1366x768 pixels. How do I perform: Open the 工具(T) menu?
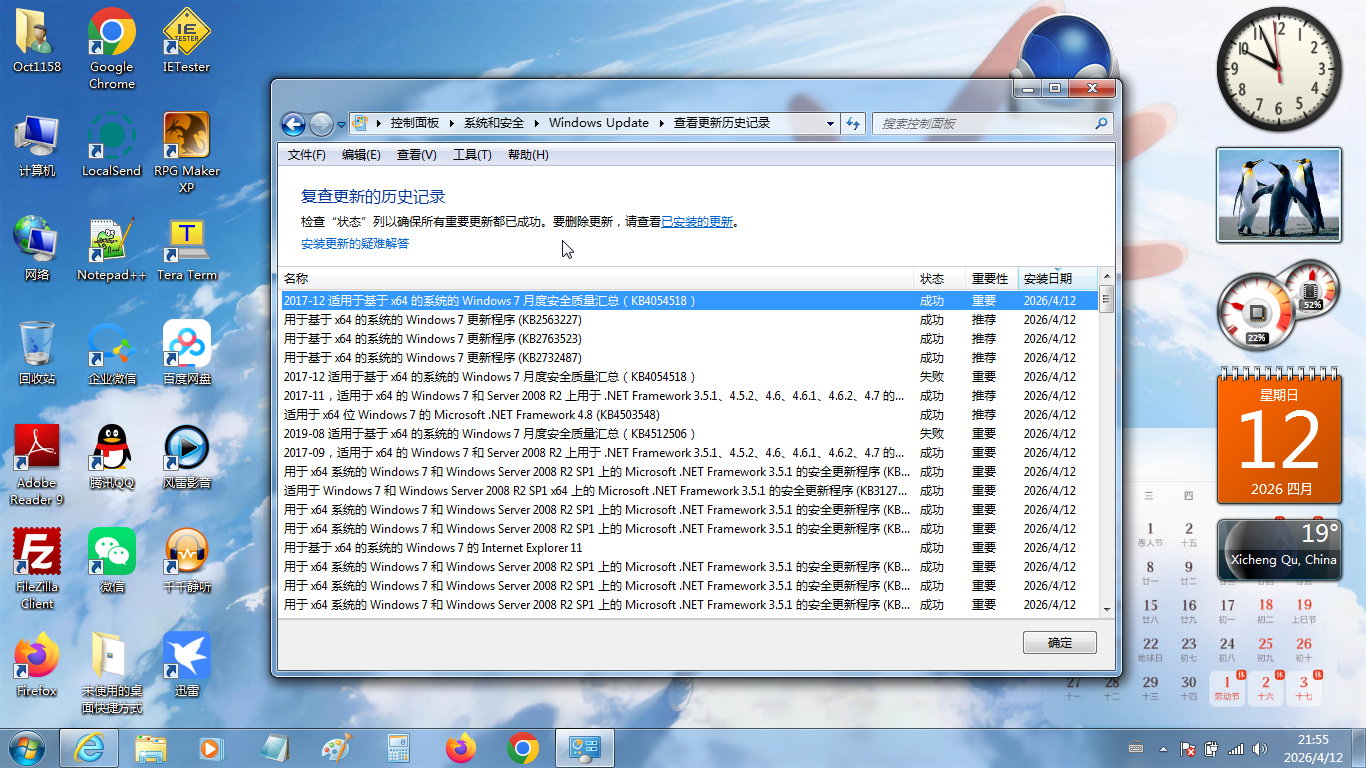tap(472, 155)
